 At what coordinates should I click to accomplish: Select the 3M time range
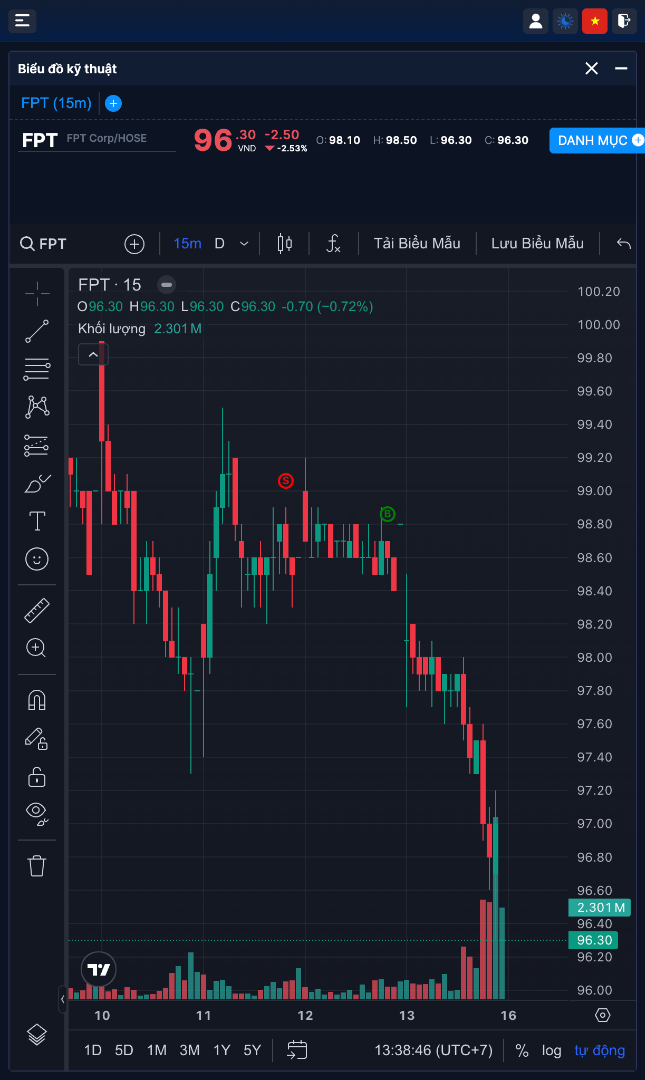(x=190, y=1050)
